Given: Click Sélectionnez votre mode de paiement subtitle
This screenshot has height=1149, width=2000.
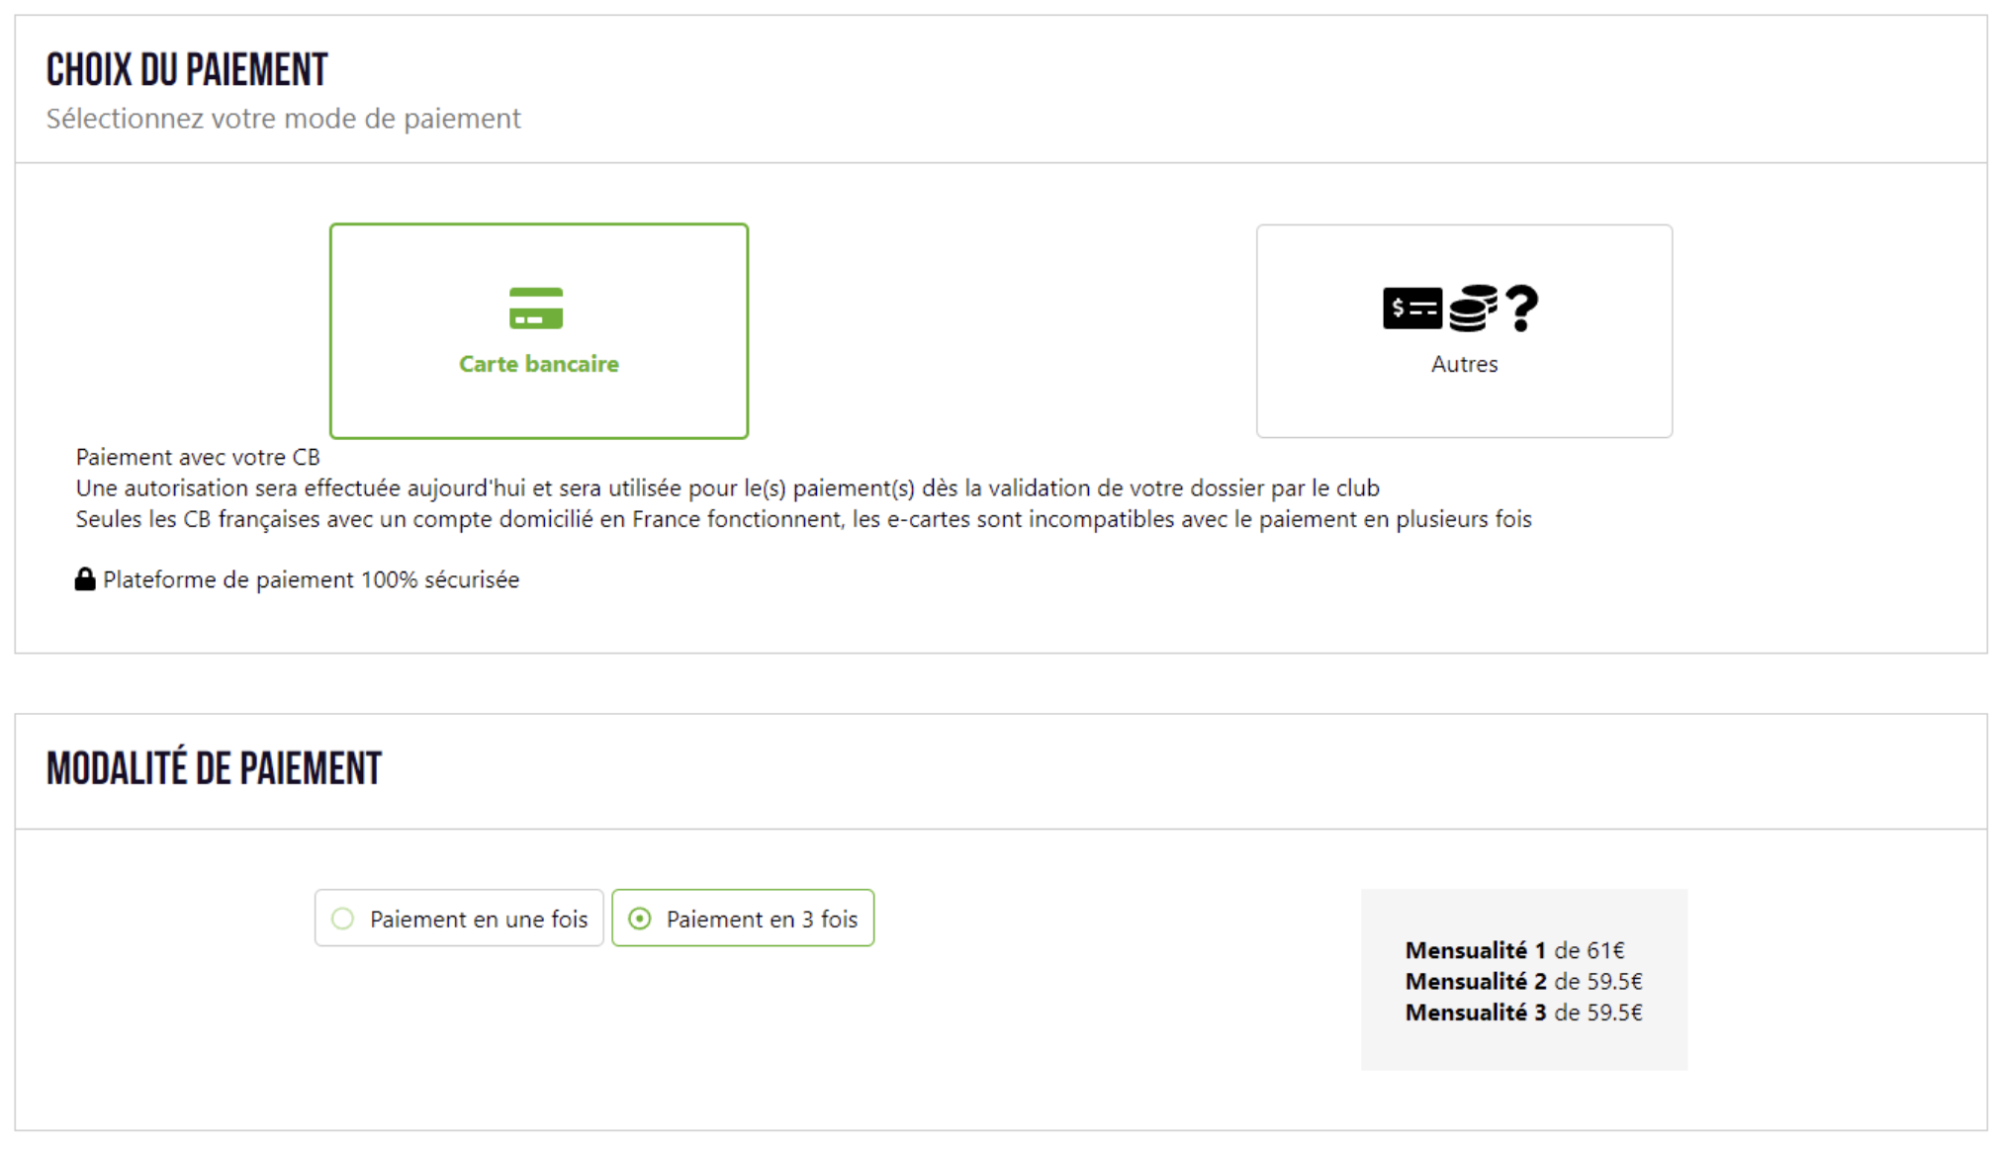Looking at the screenshot, I should coord(283,119).
